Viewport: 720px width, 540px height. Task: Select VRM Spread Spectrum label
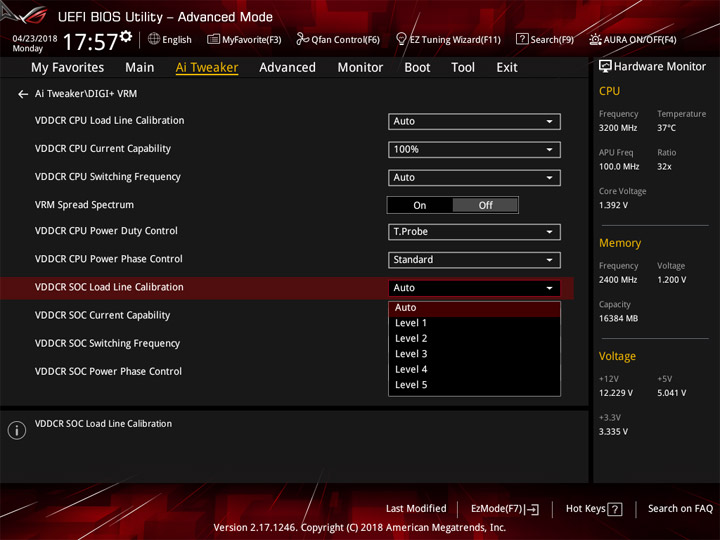click(84, 205)
